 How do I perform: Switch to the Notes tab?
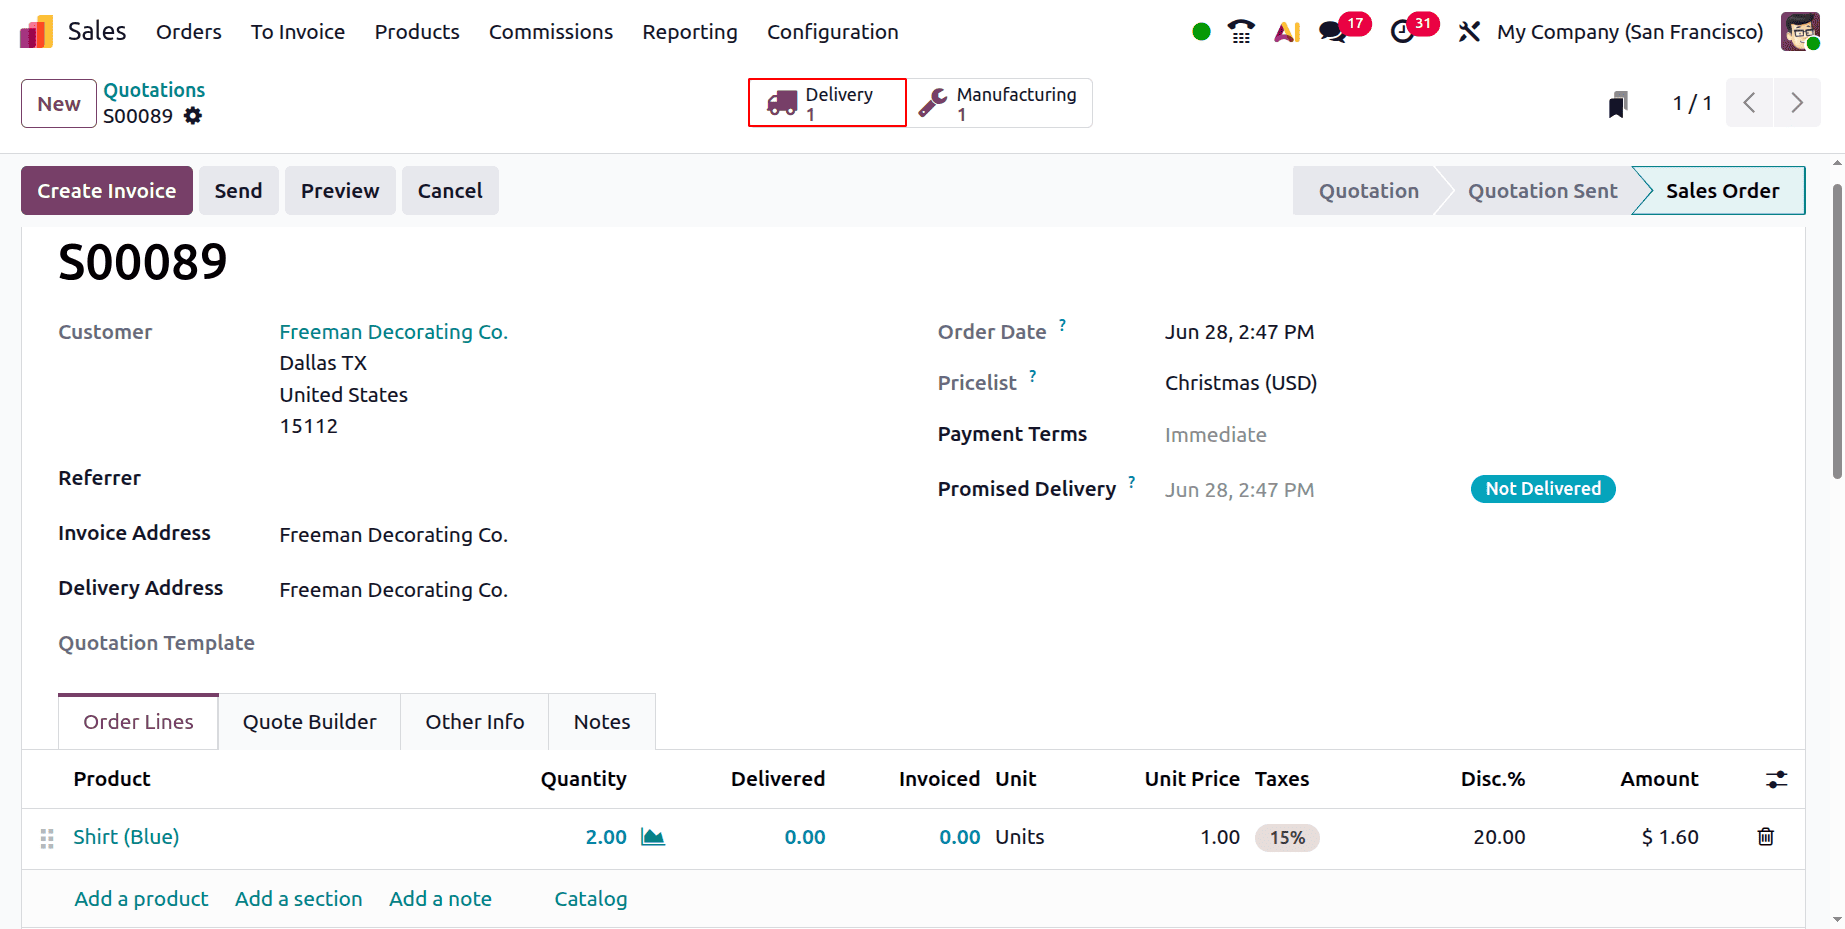tap(602, 722)
